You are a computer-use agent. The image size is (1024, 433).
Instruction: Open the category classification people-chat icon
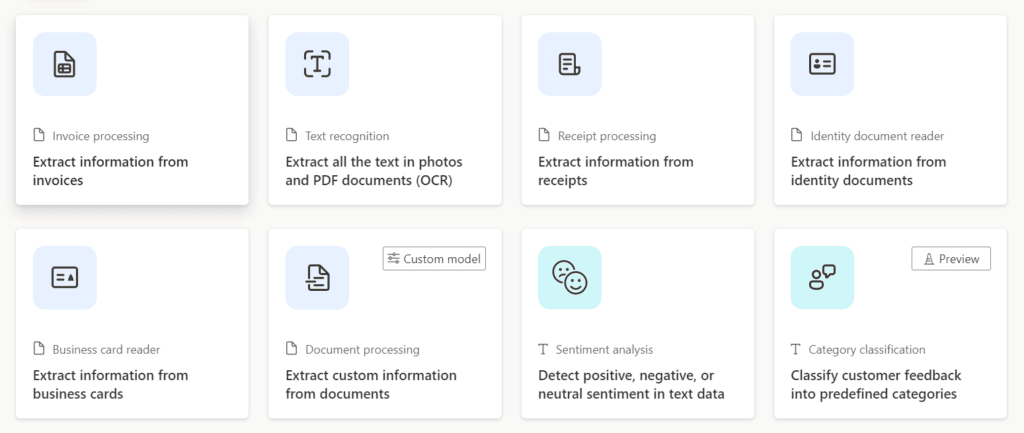coord(822,278)
